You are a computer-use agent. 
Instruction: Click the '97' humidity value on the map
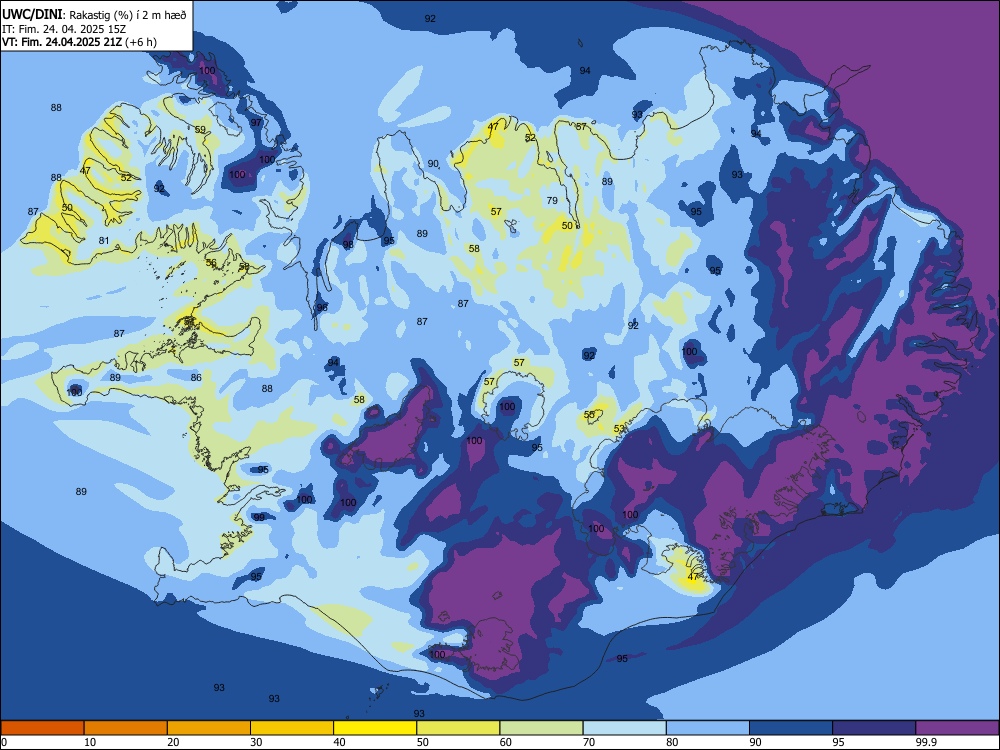[x=256, y=122]
